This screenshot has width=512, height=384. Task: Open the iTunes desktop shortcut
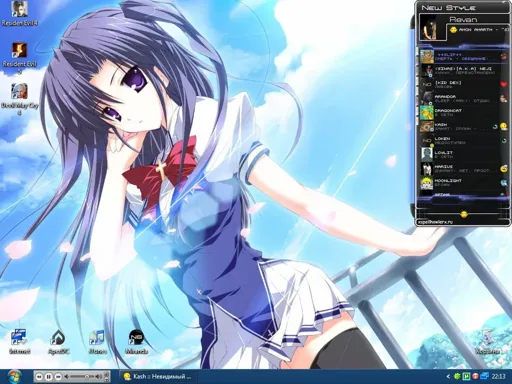(x=98, y=341)
